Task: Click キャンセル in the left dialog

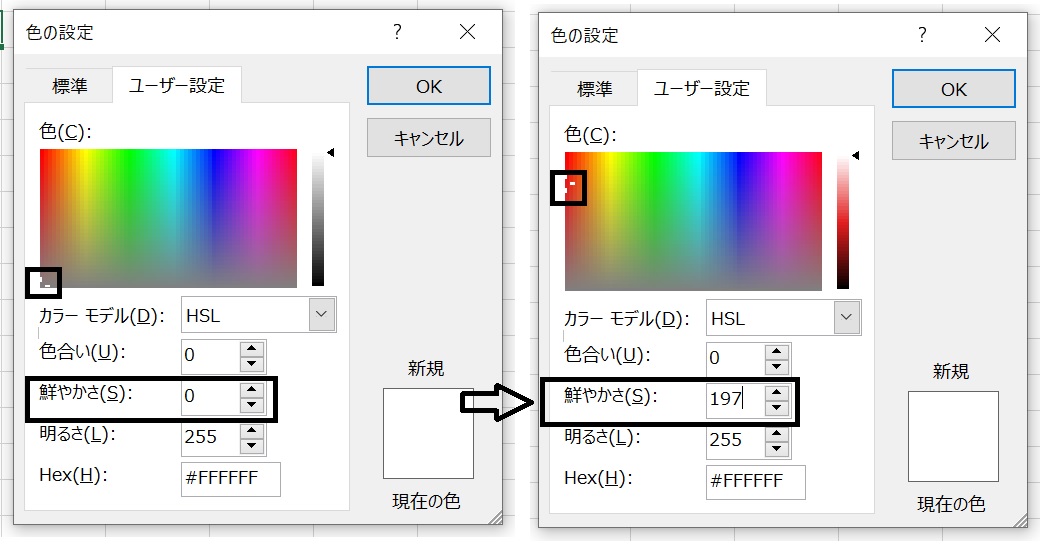Action: pyautogui.click(x=429, y=138)
